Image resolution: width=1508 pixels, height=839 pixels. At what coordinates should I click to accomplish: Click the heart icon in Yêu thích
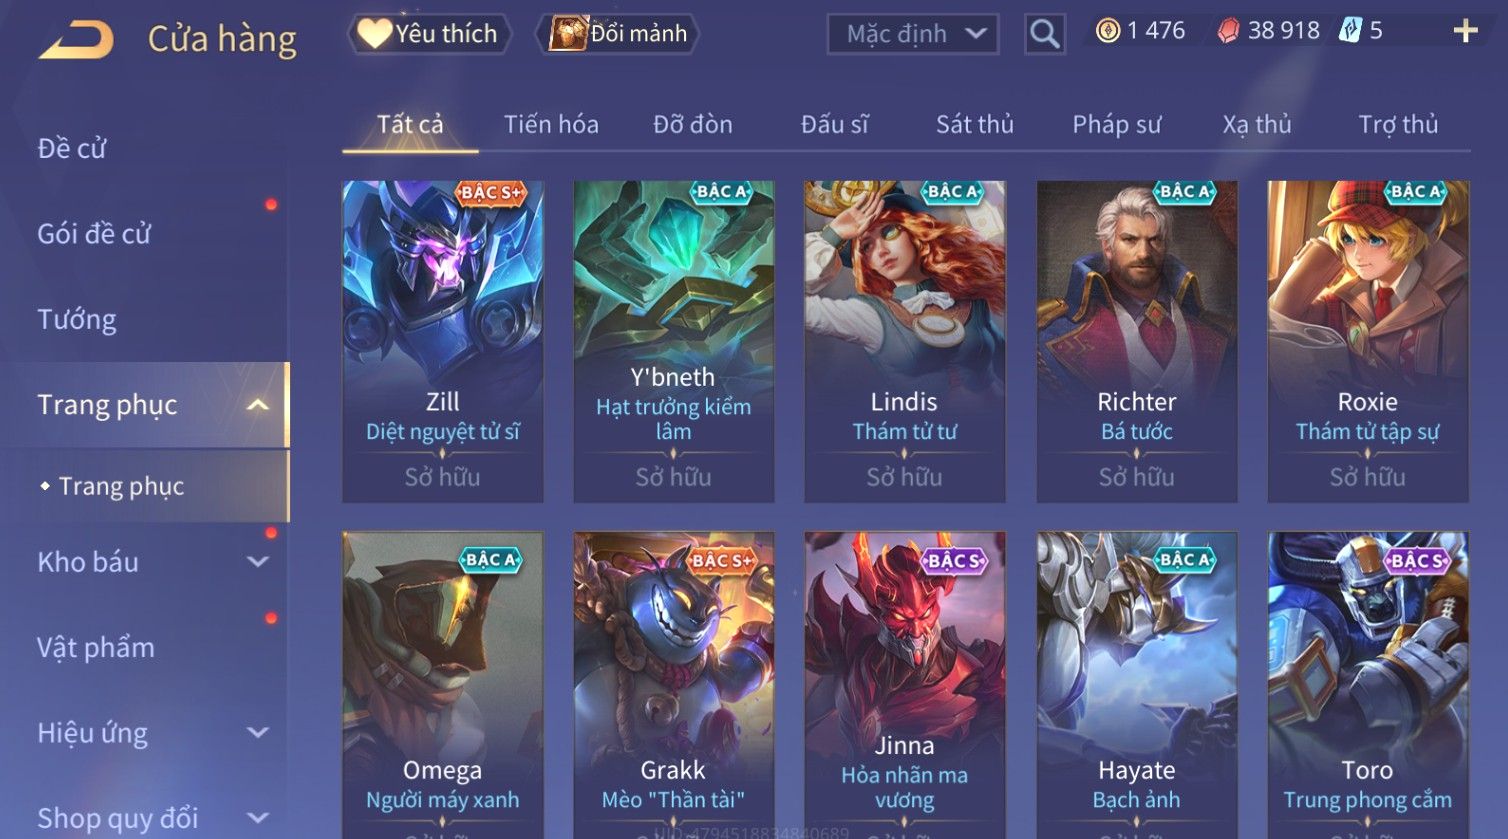374,34
